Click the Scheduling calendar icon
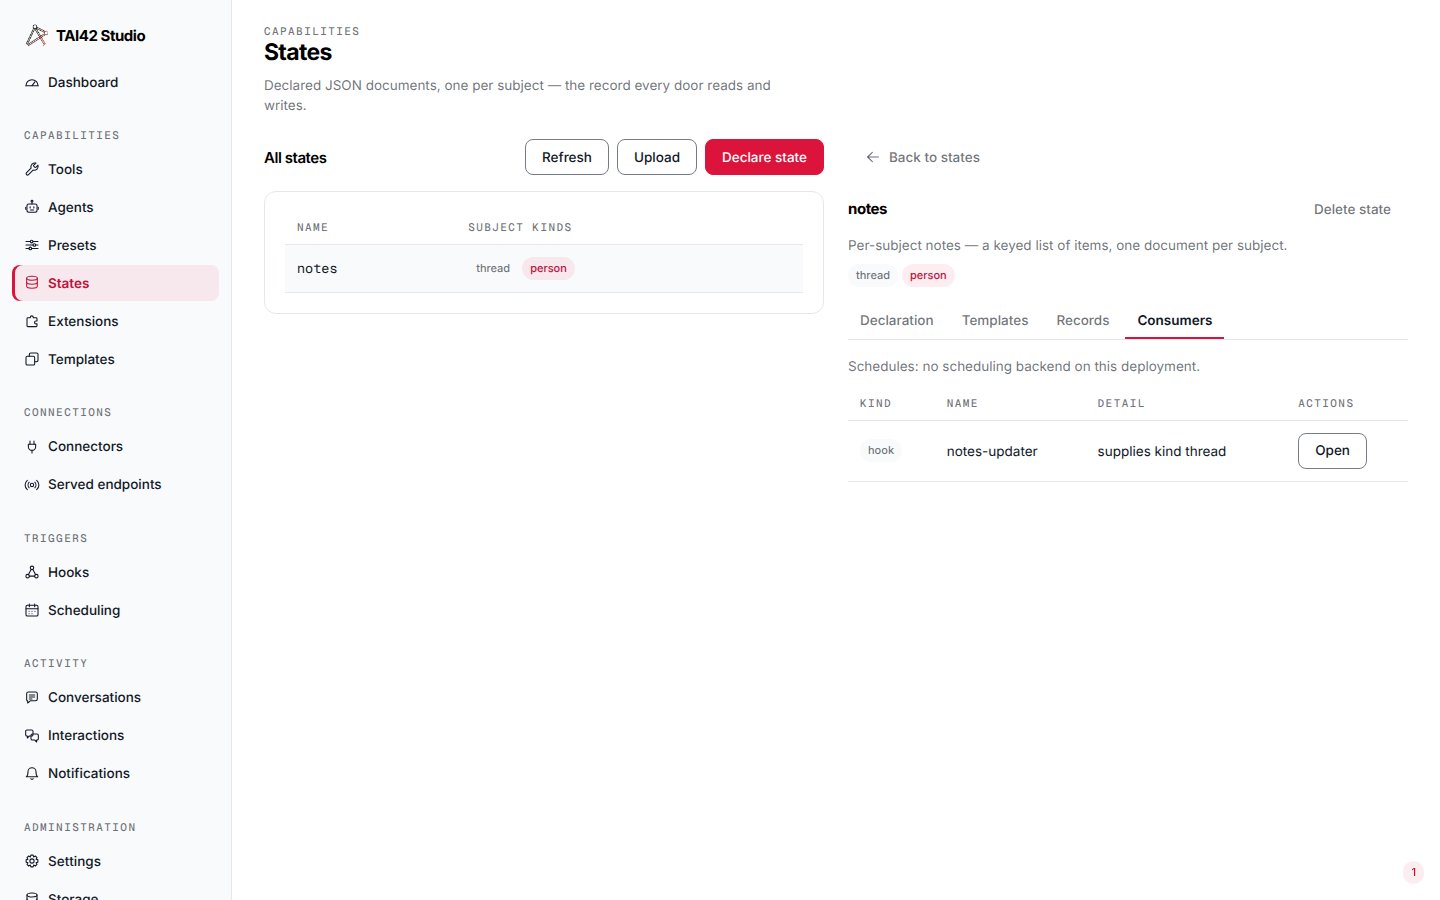 pos(32,611)
